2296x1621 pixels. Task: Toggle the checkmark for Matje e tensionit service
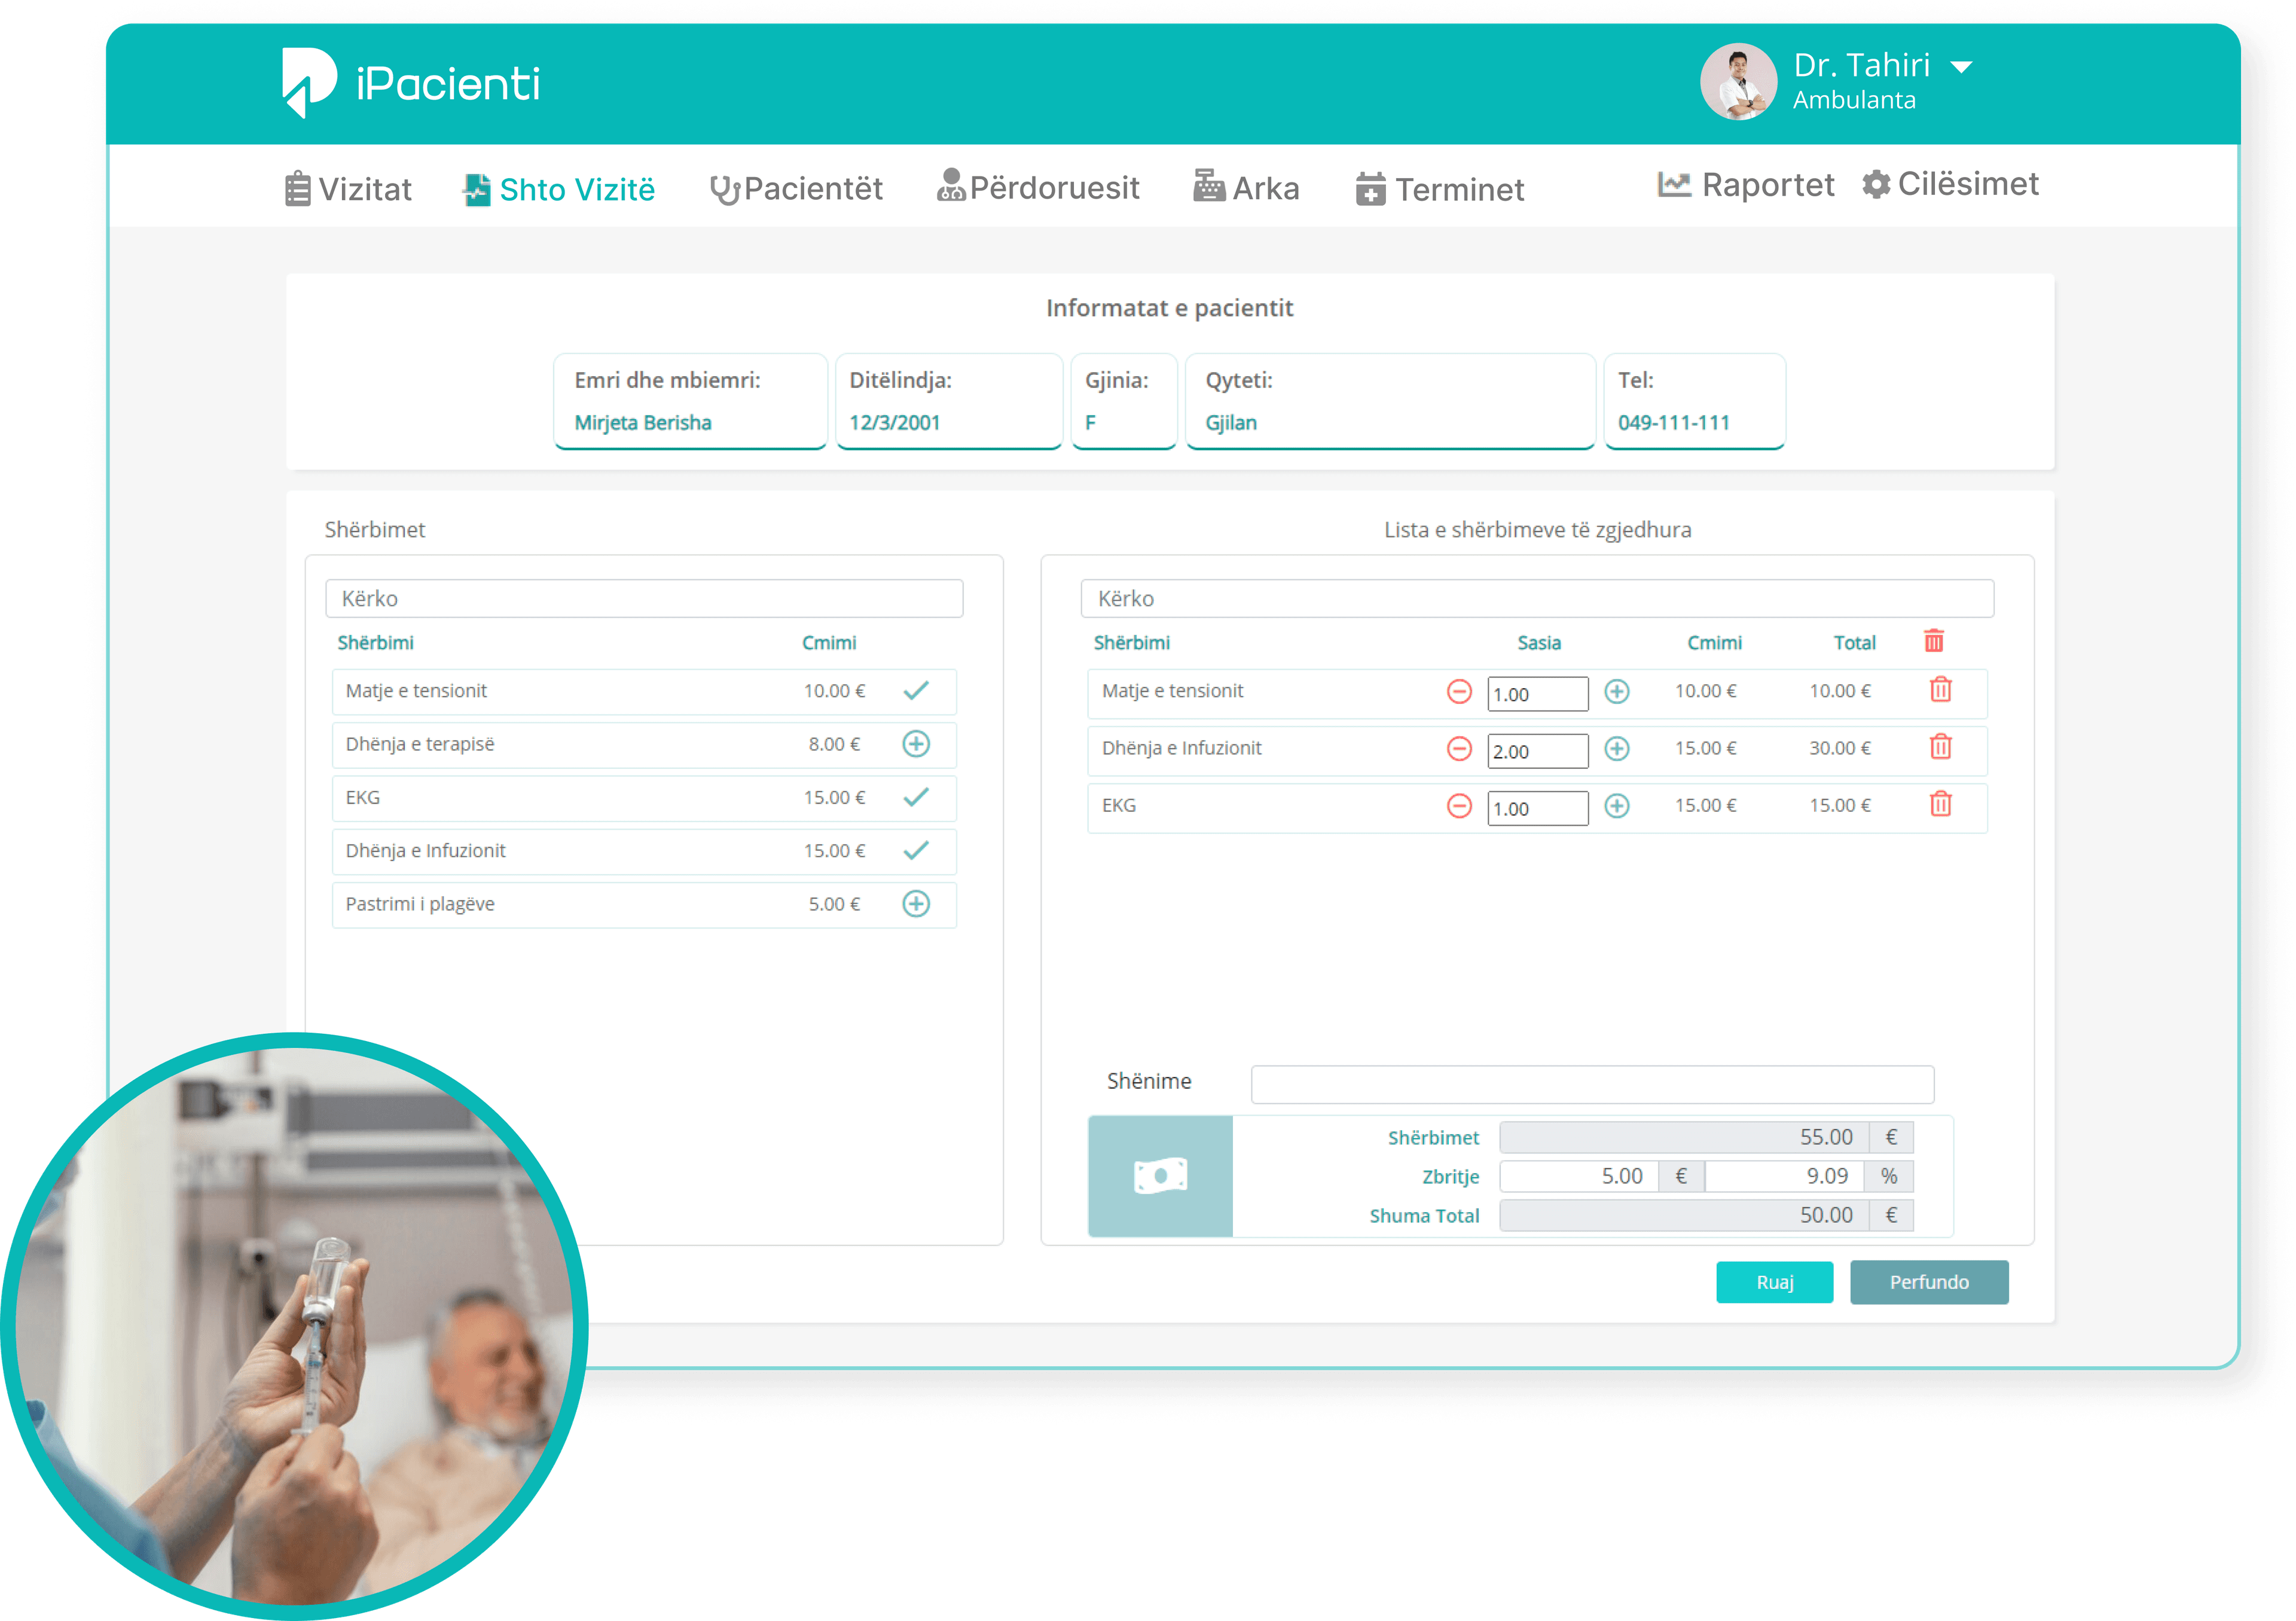[916, 690]
